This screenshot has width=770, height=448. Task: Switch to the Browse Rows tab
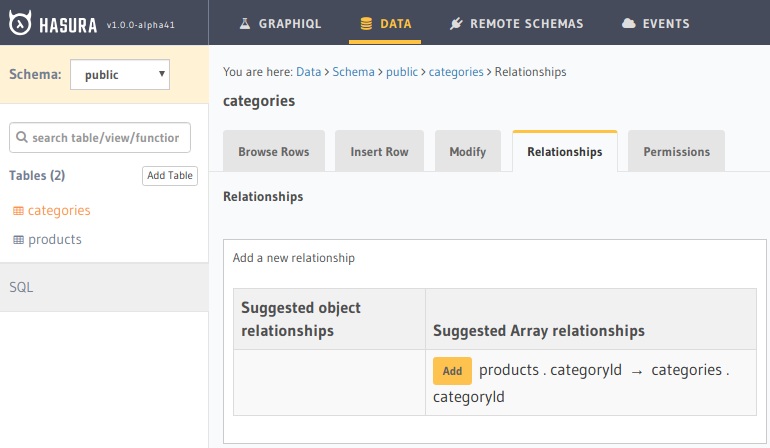(273, 152)
